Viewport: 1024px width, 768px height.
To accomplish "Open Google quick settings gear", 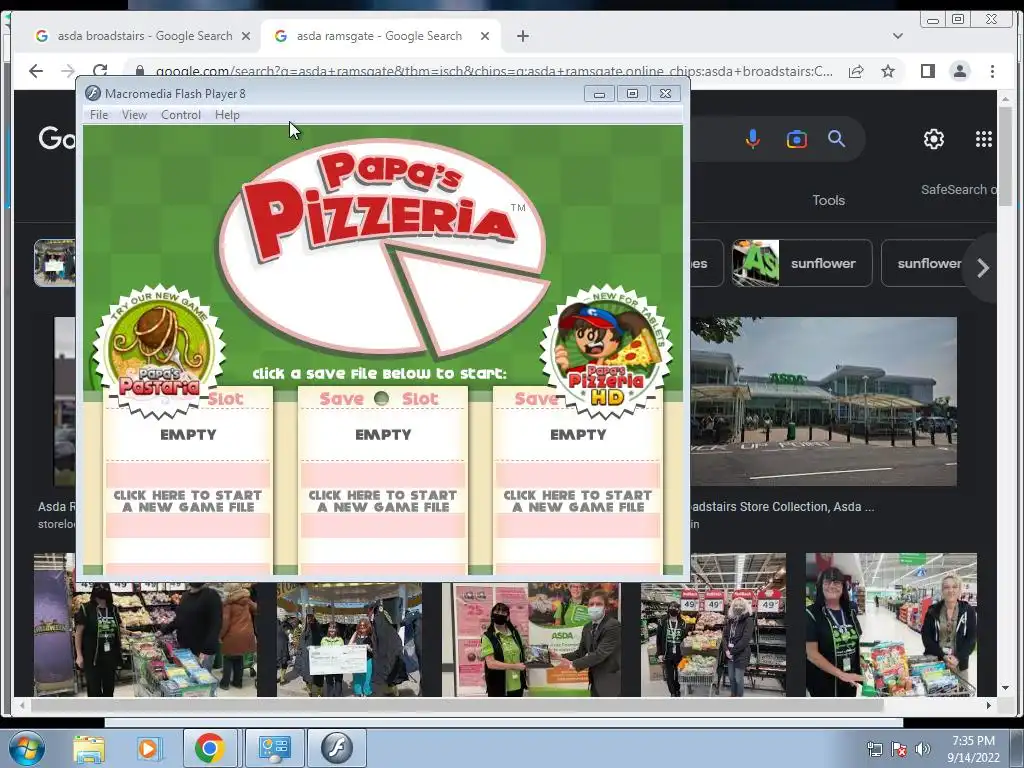I will point(934,139).
